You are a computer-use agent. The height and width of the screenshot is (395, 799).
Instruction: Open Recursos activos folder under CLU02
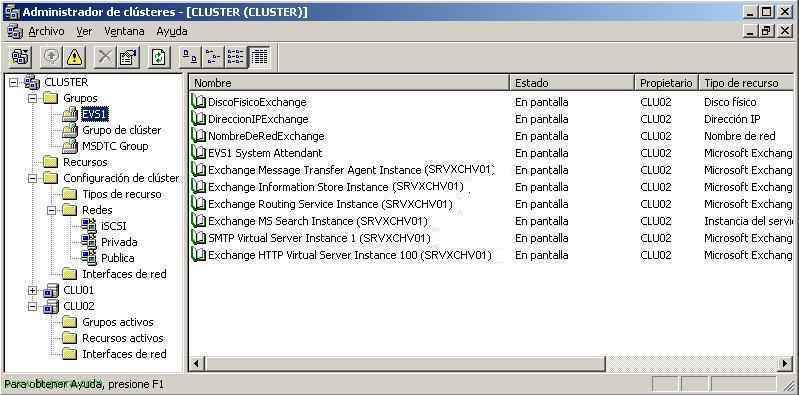point(123,338)
